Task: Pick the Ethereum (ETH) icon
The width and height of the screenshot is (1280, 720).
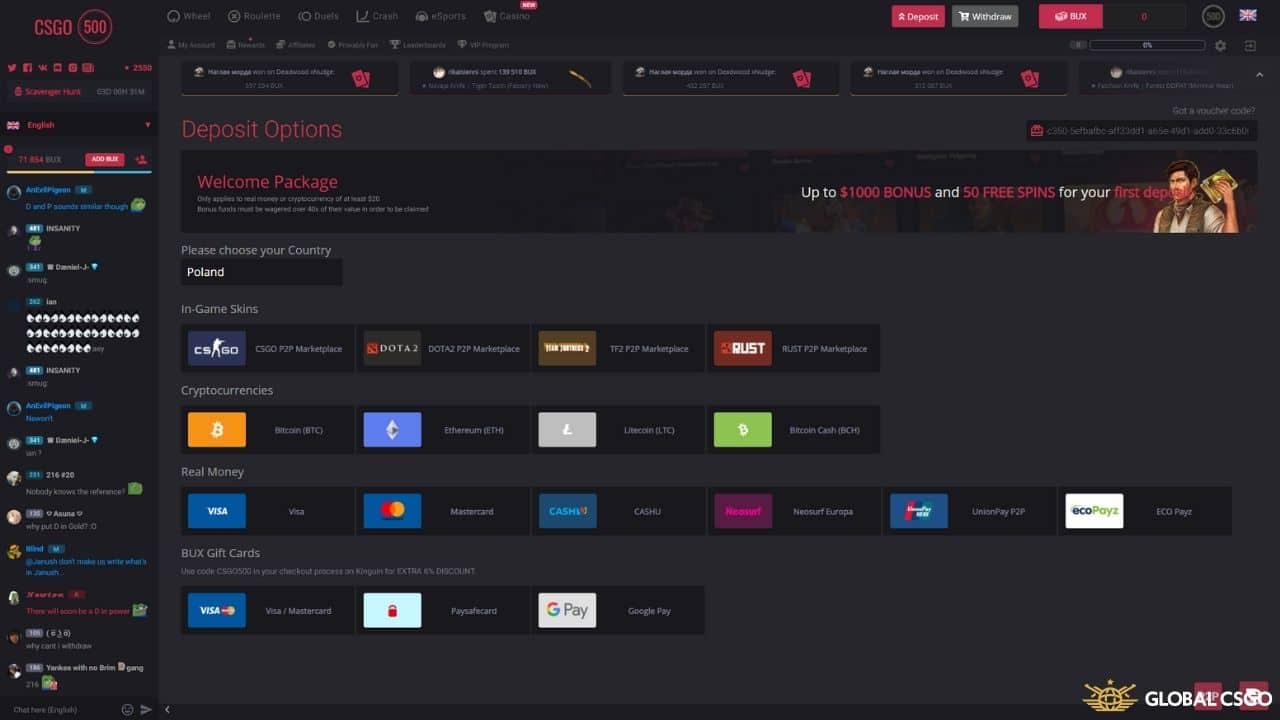Action: pos(392,430)
